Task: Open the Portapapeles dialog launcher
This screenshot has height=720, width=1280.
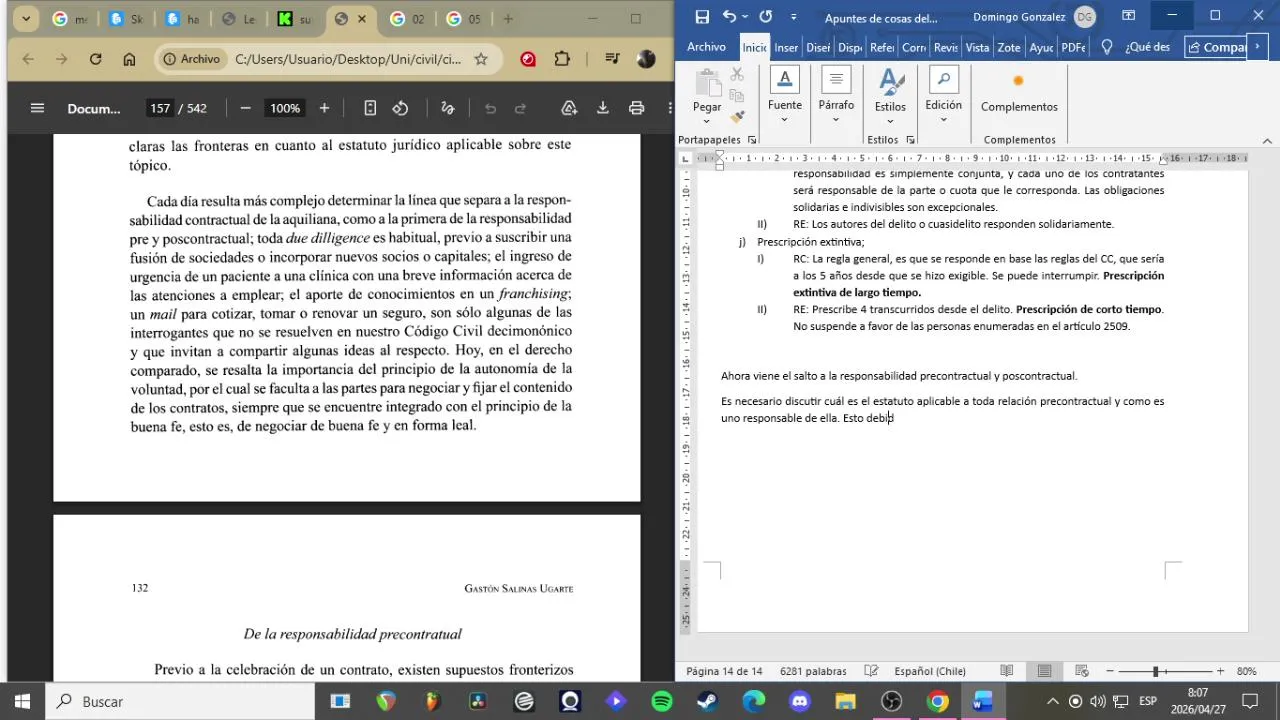Action: coord(752,140)
